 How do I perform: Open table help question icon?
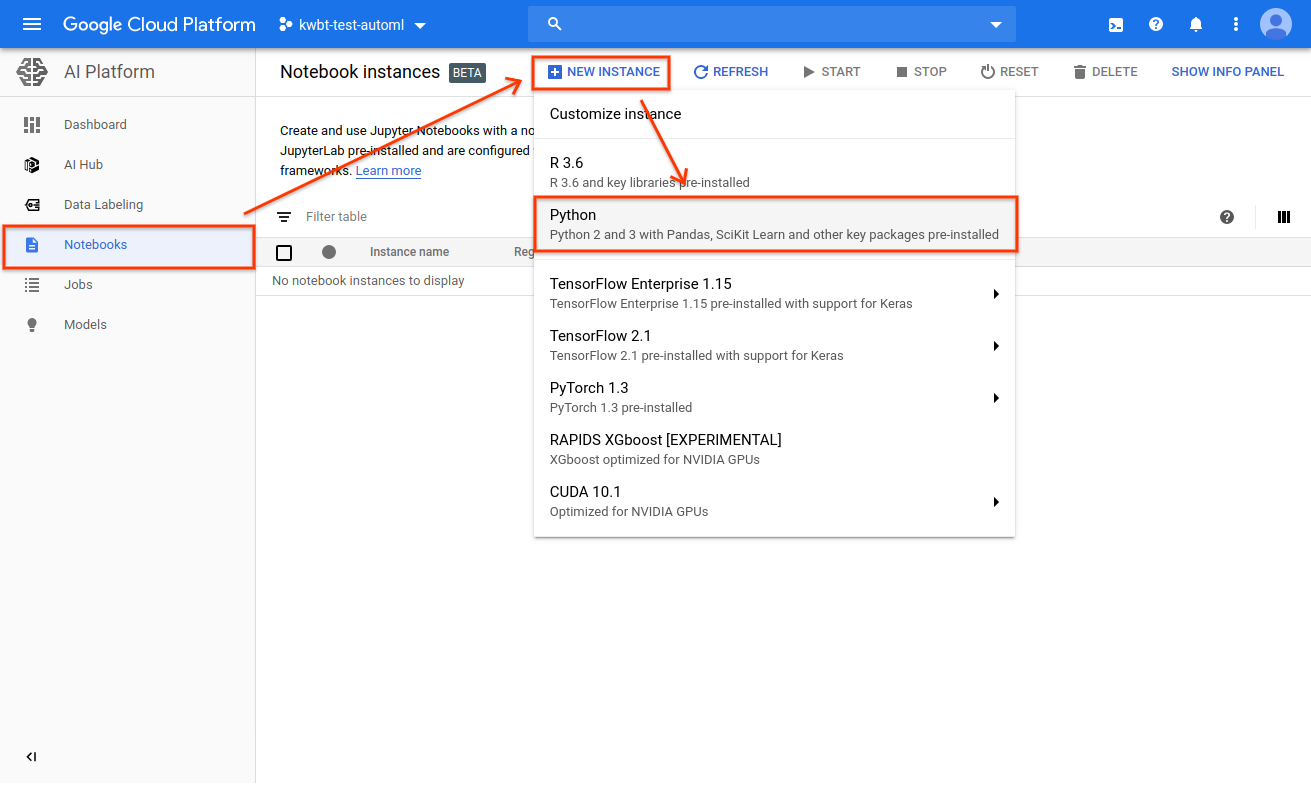point(1227,217)
